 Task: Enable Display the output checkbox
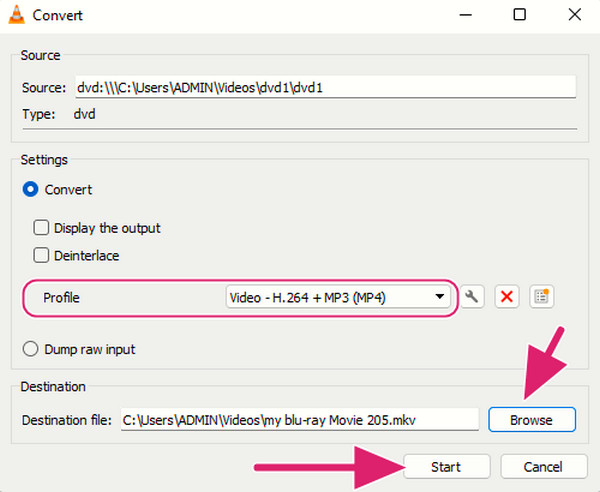pyautogui.click(x=41, y=228)
